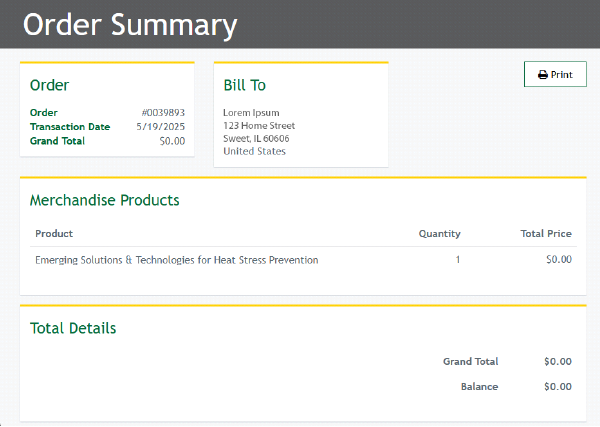Click the Total Details heading
This screenshot has width=600, height=427.
(x=73, y=328)
